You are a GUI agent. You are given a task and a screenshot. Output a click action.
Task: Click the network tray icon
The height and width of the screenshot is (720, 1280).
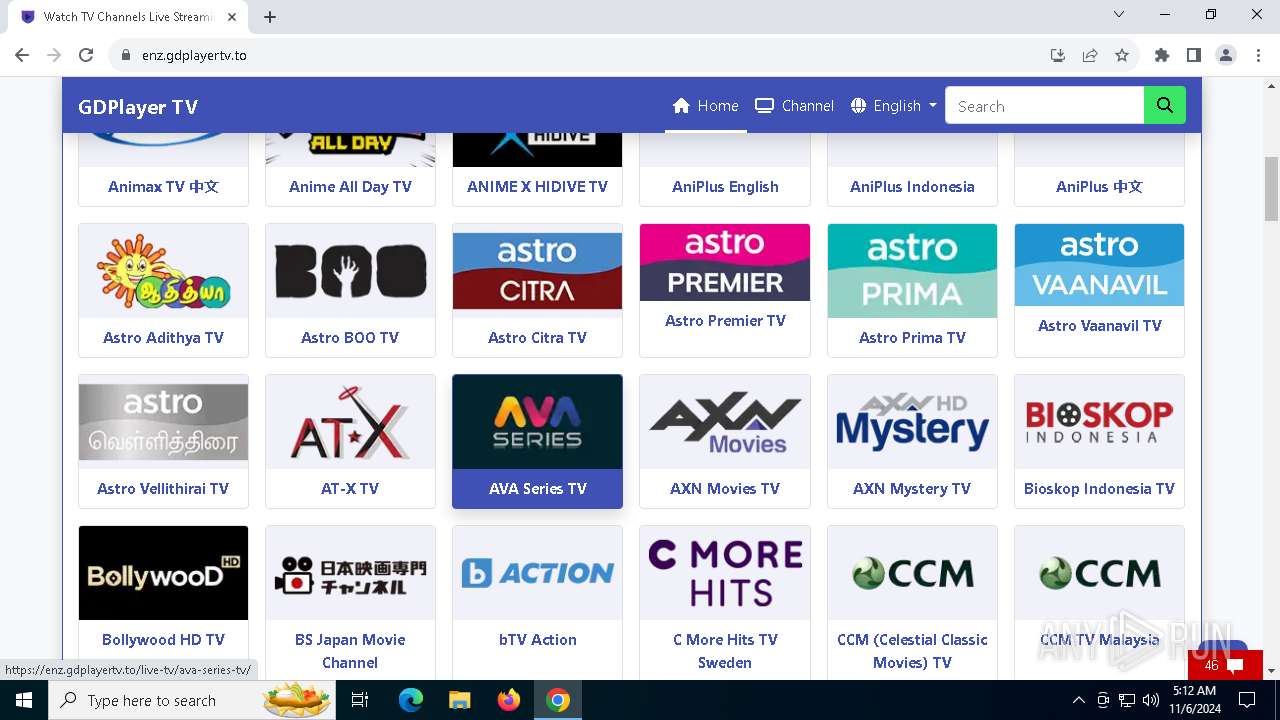point(1127,700)
